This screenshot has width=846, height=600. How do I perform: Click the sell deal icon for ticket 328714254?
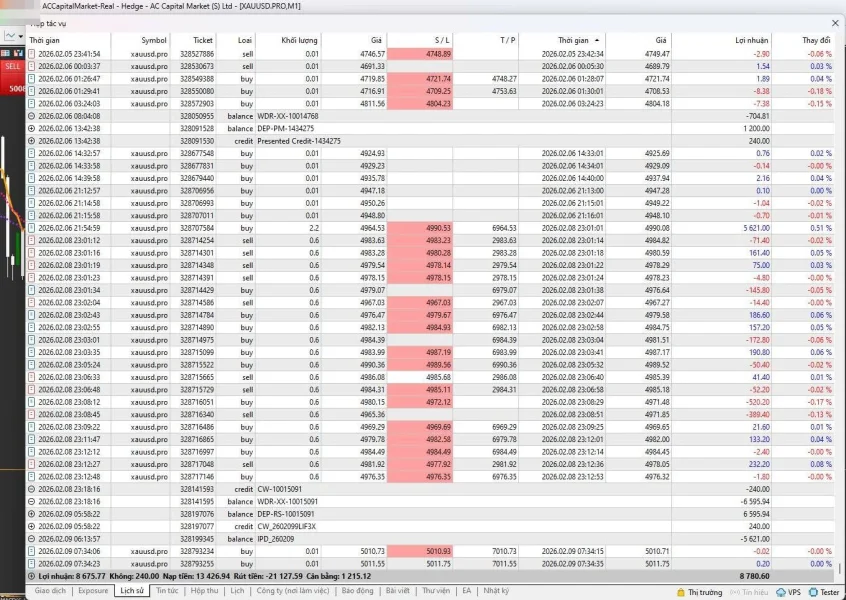[x=32, y=241]
